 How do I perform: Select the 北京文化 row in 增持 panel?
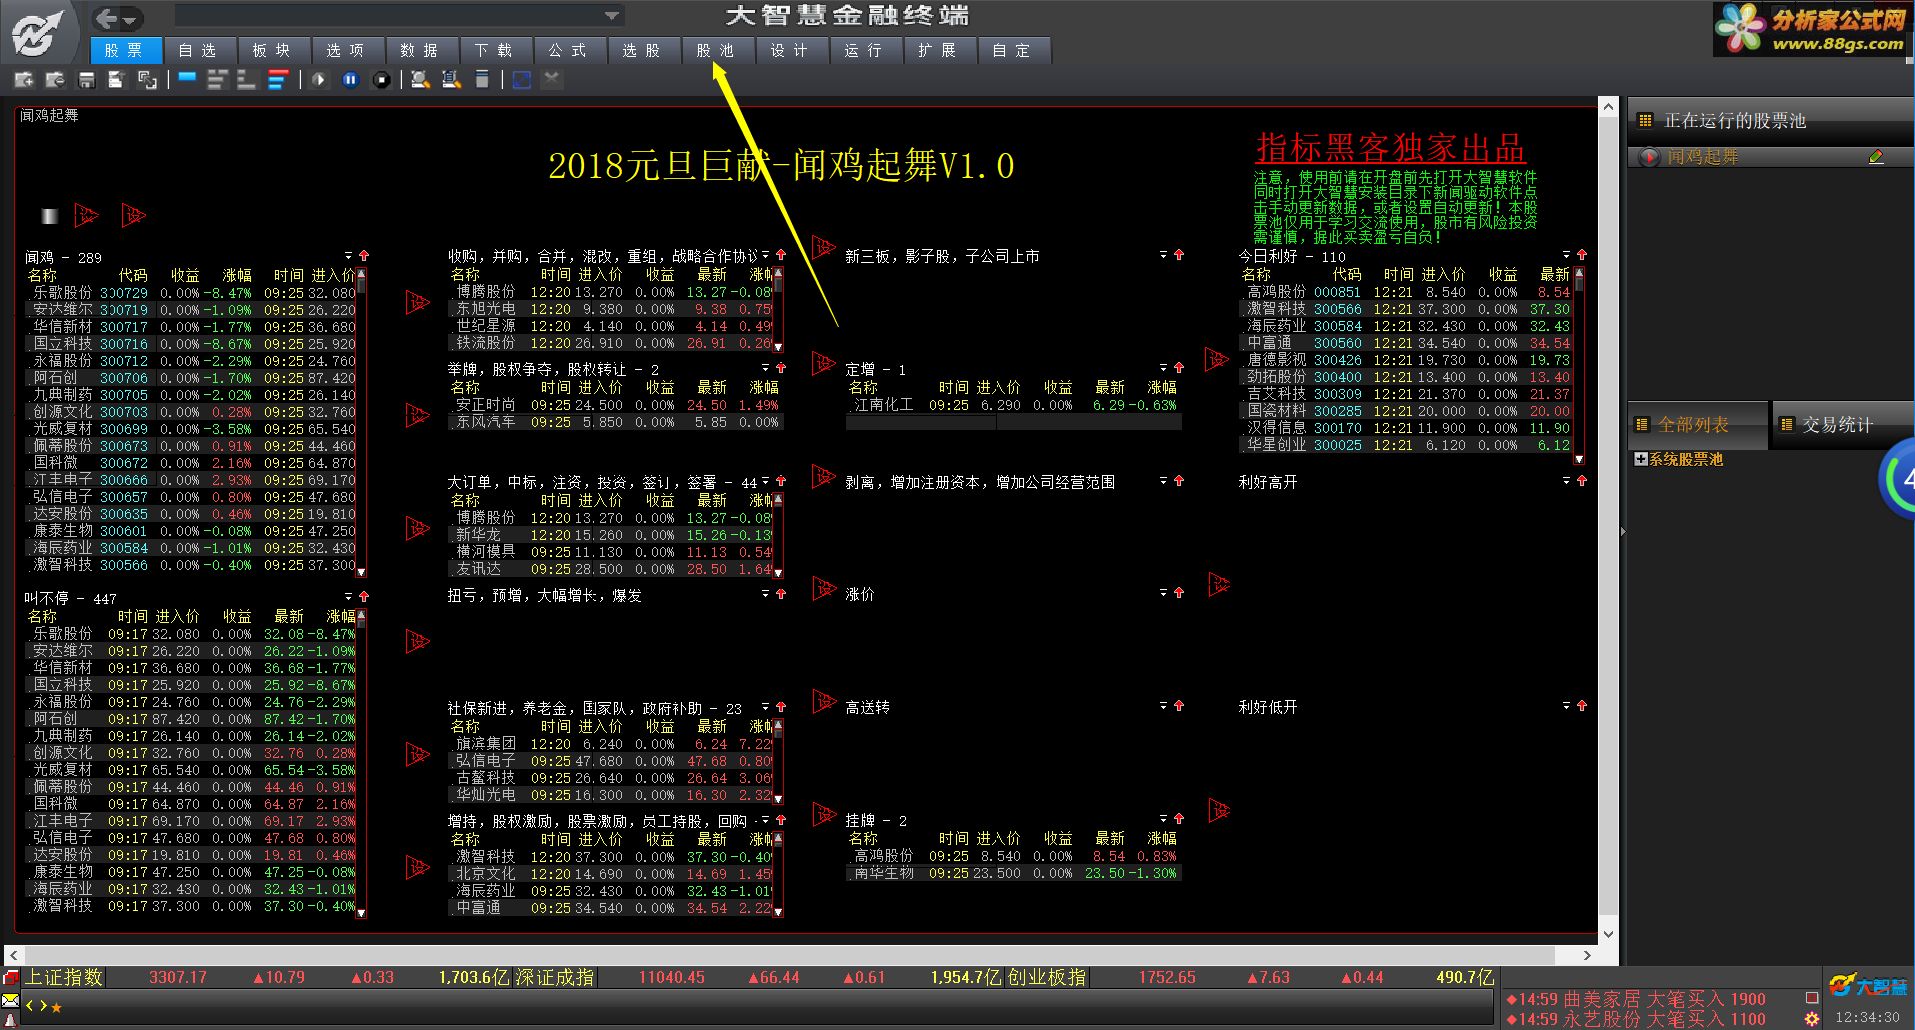click(x=611, y=874)
